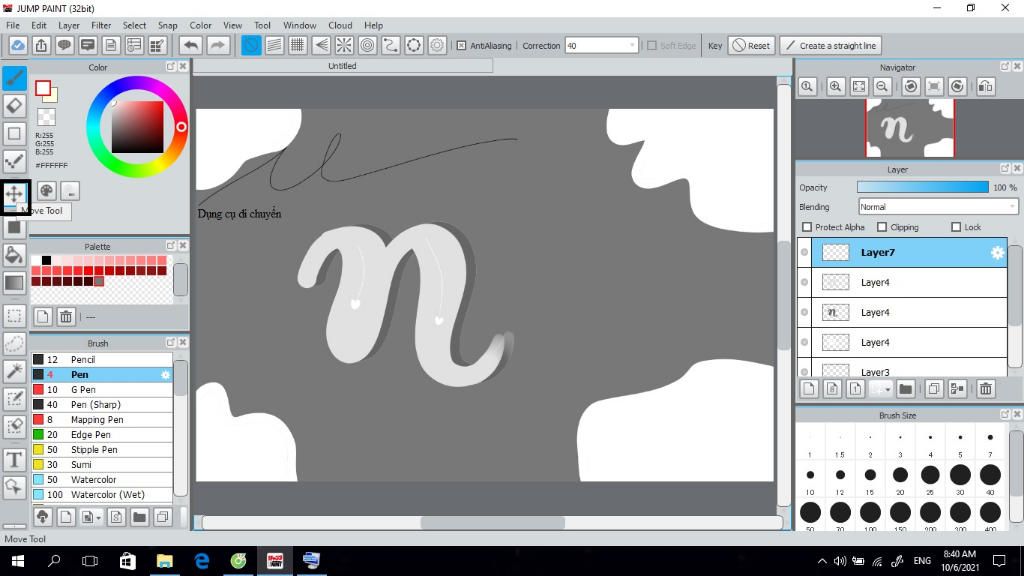1024x576 pixels.
Task: Open Correction value dropdown
Action: 601,46
